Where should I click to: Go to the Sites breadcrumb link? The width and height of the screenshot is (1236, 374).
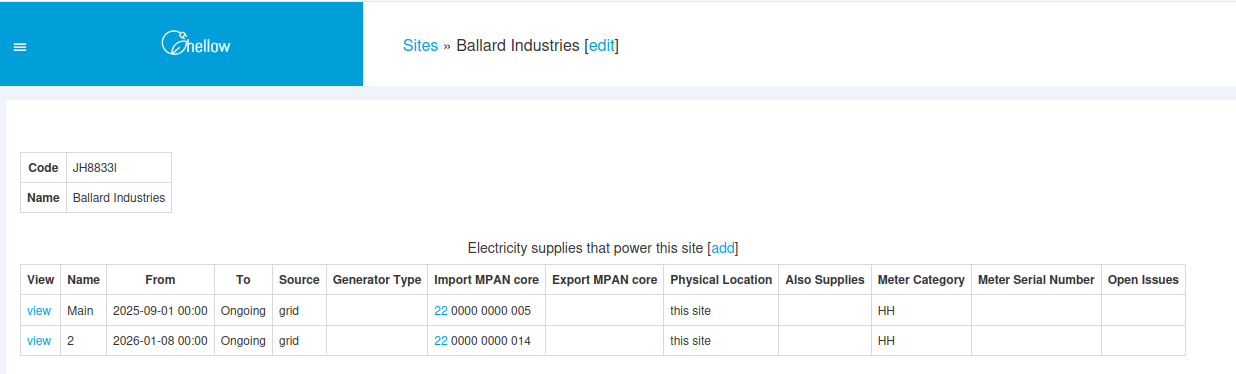point(420,45)
